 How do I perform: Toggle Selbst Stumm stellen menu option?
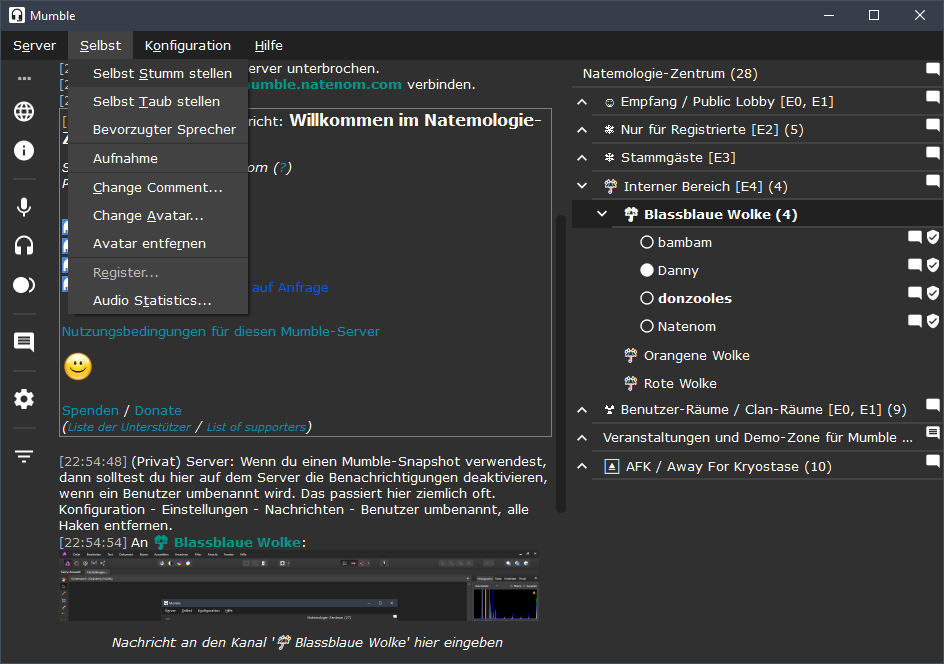tap(158, 73)
